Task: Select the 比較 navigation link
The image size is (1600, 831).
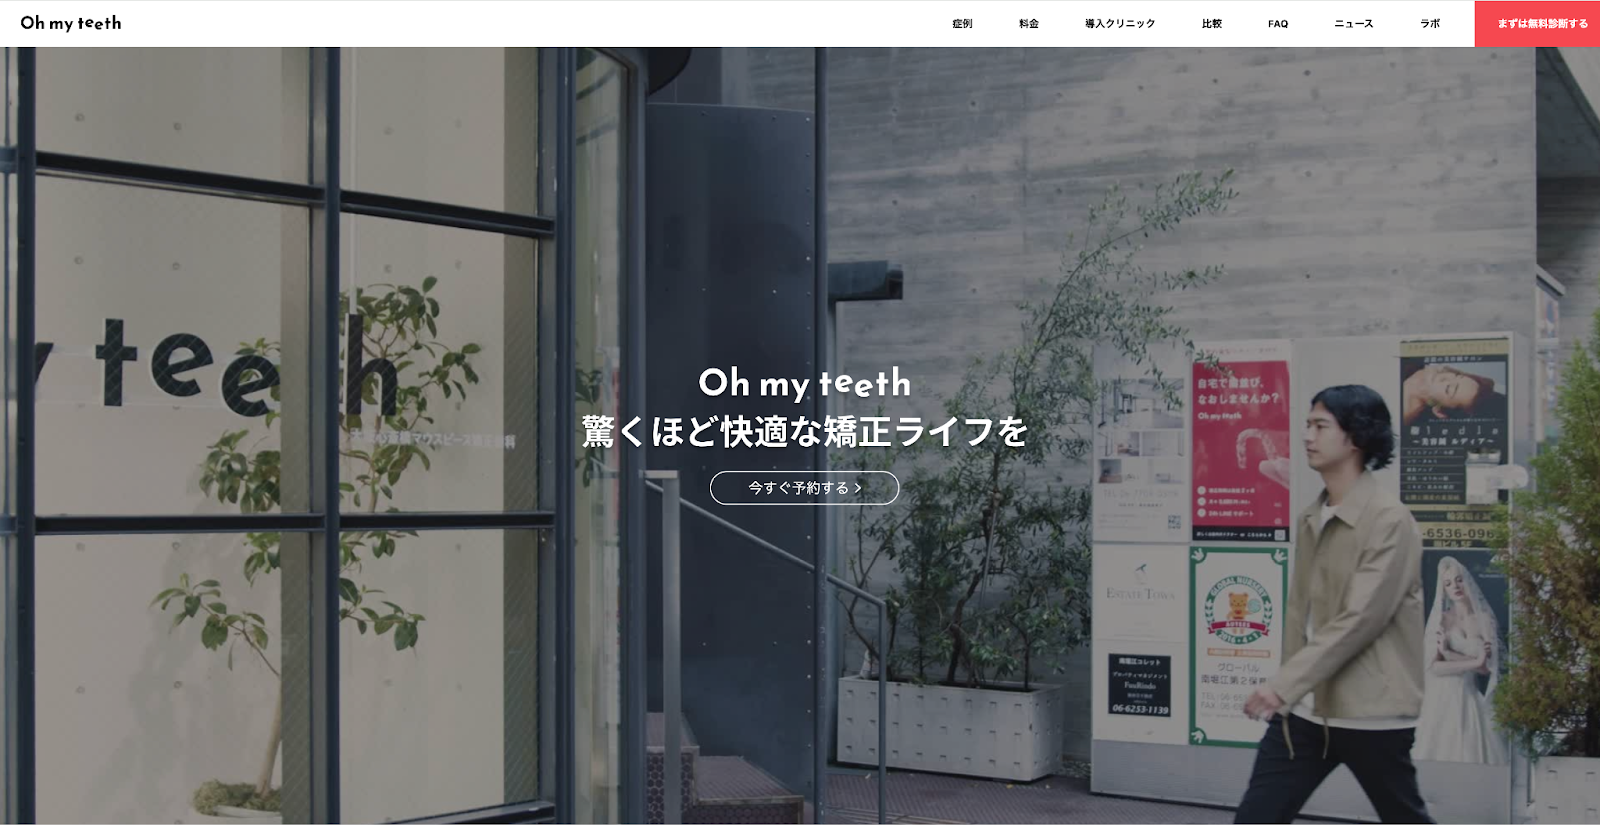Action: click(1212, 24)
